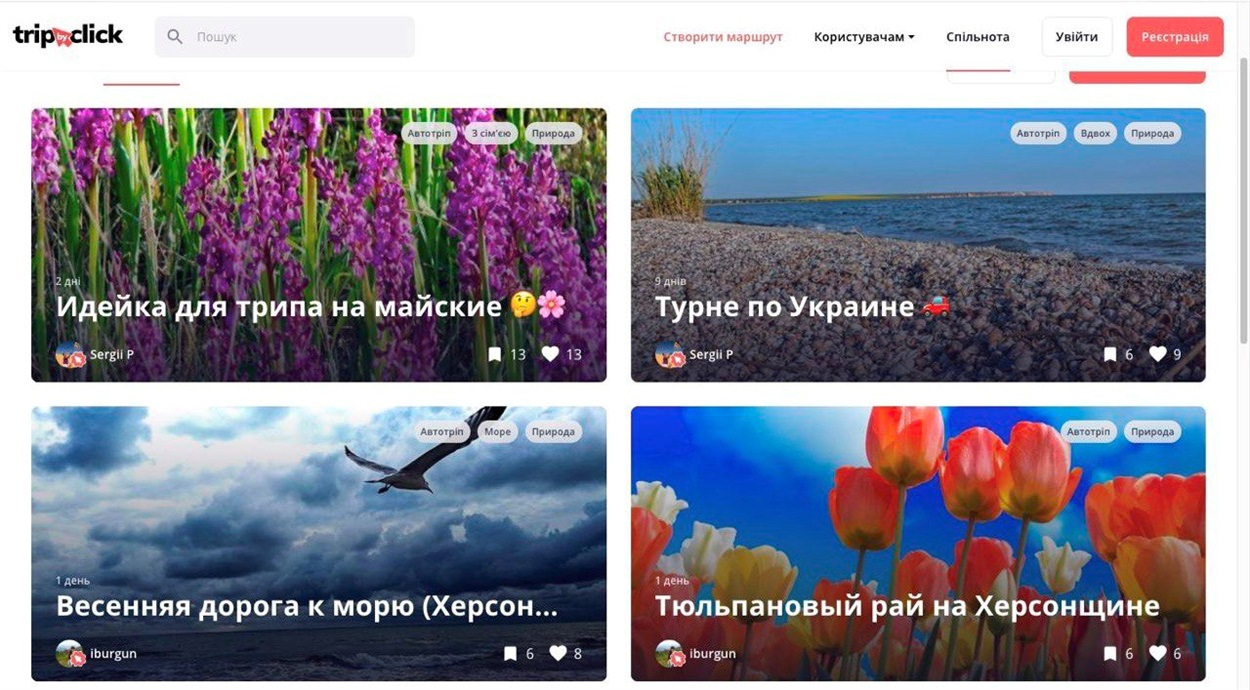Select the Вдвох tag on beach card

click(1096, 133)
